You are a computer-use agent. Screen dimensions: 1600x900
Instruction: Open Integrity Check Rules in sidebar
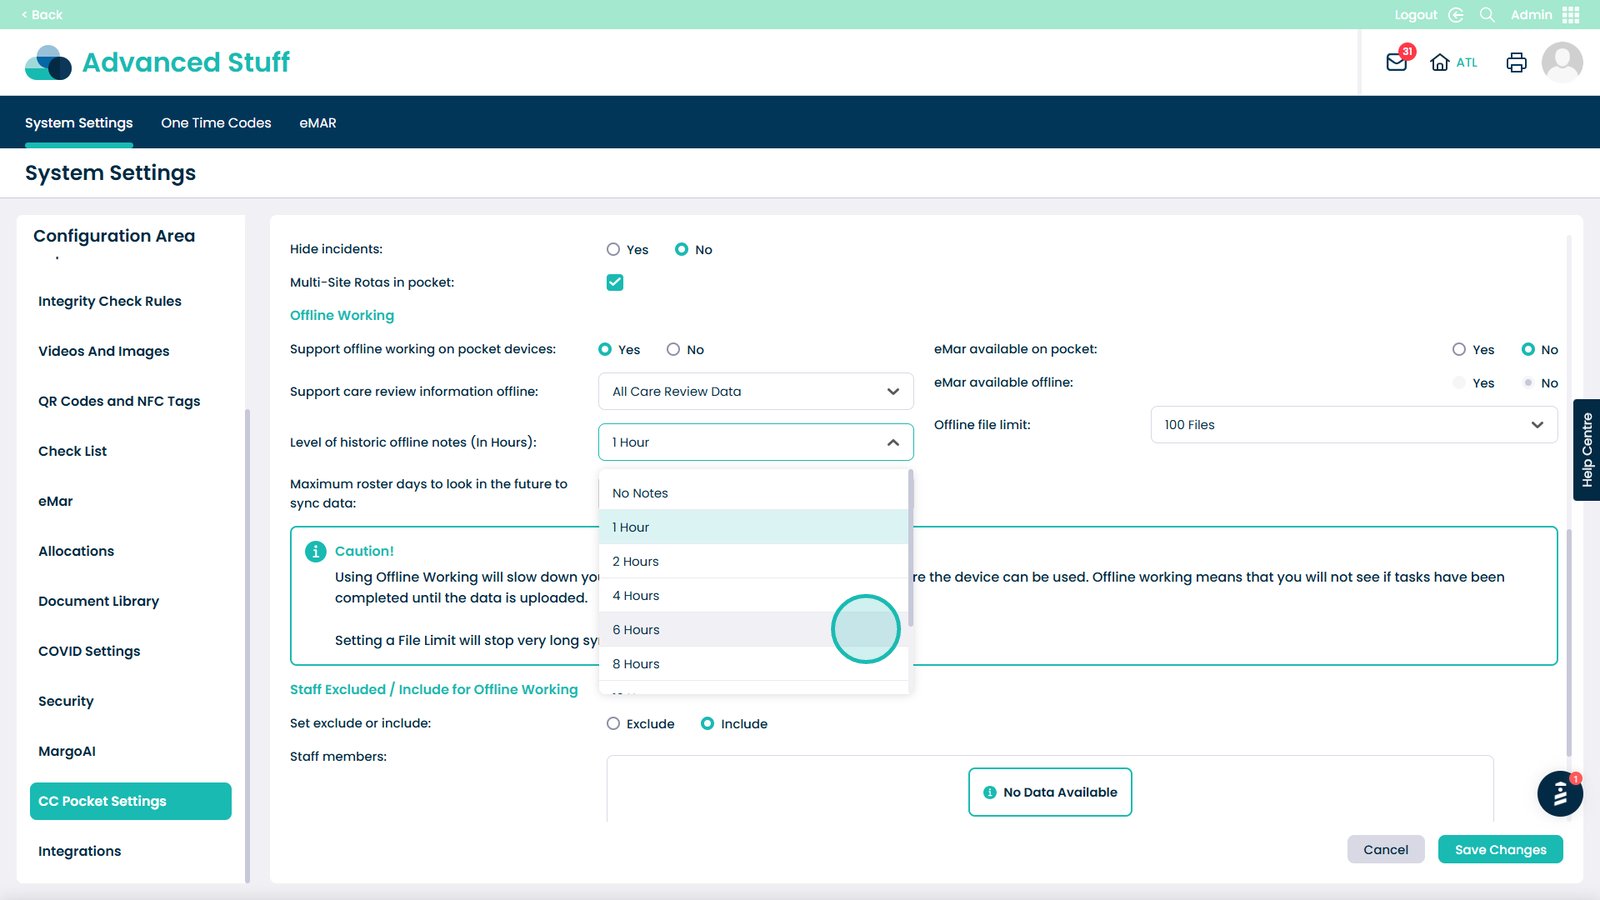pos(110,301)
